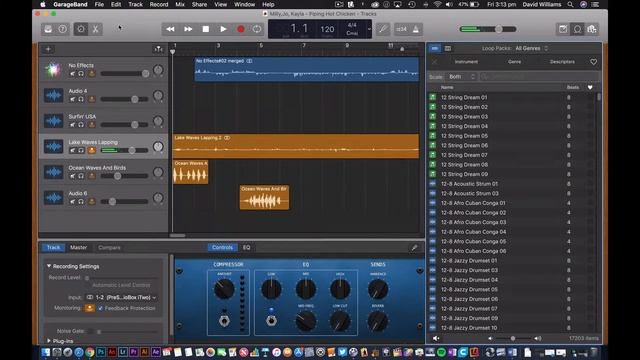
Task: Open the Loop Packs All Genres dropdown
Action: 531,48
